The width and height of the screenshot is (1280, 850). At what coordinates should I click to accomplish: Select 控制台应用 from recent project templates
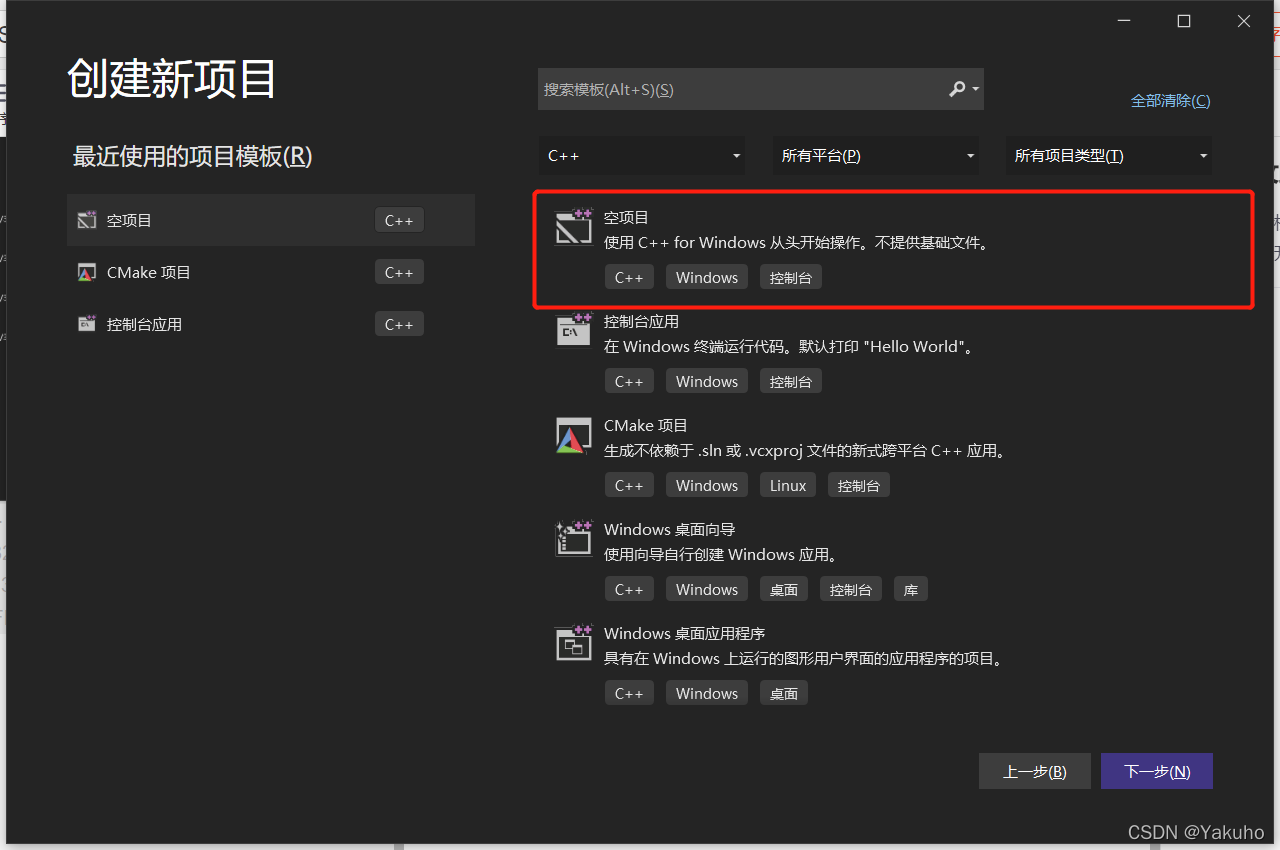[x=200, y=323]
